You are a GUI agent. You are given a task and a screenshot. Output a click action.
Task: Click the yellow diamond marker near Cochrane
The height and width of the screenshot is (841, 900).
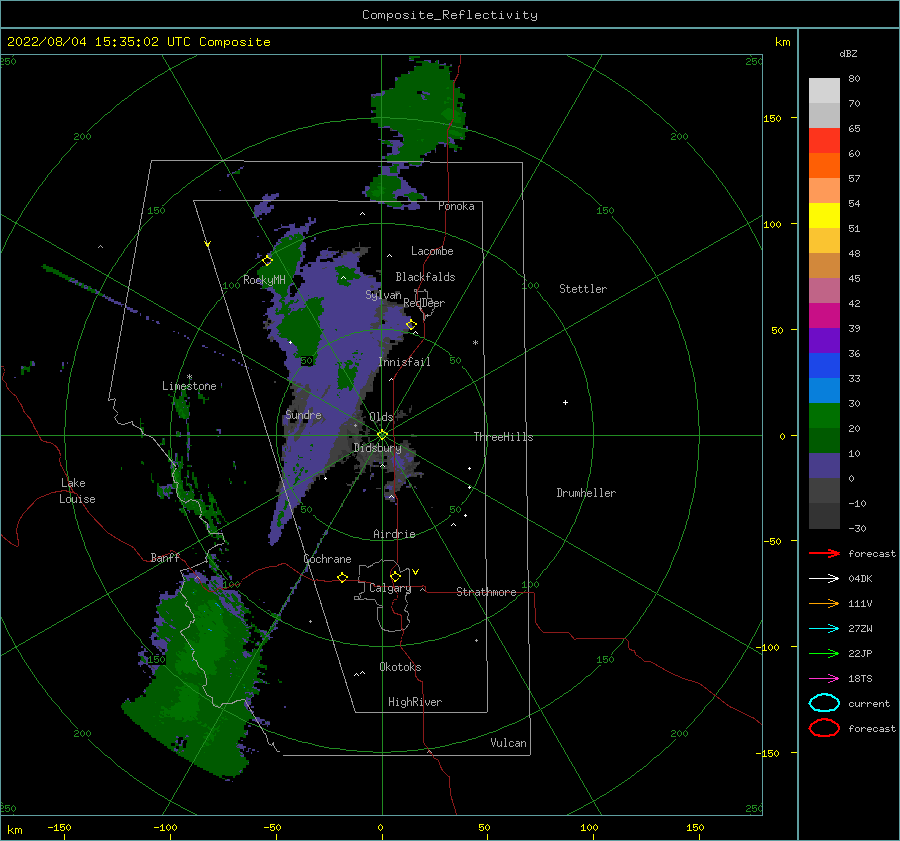point(342,578)
